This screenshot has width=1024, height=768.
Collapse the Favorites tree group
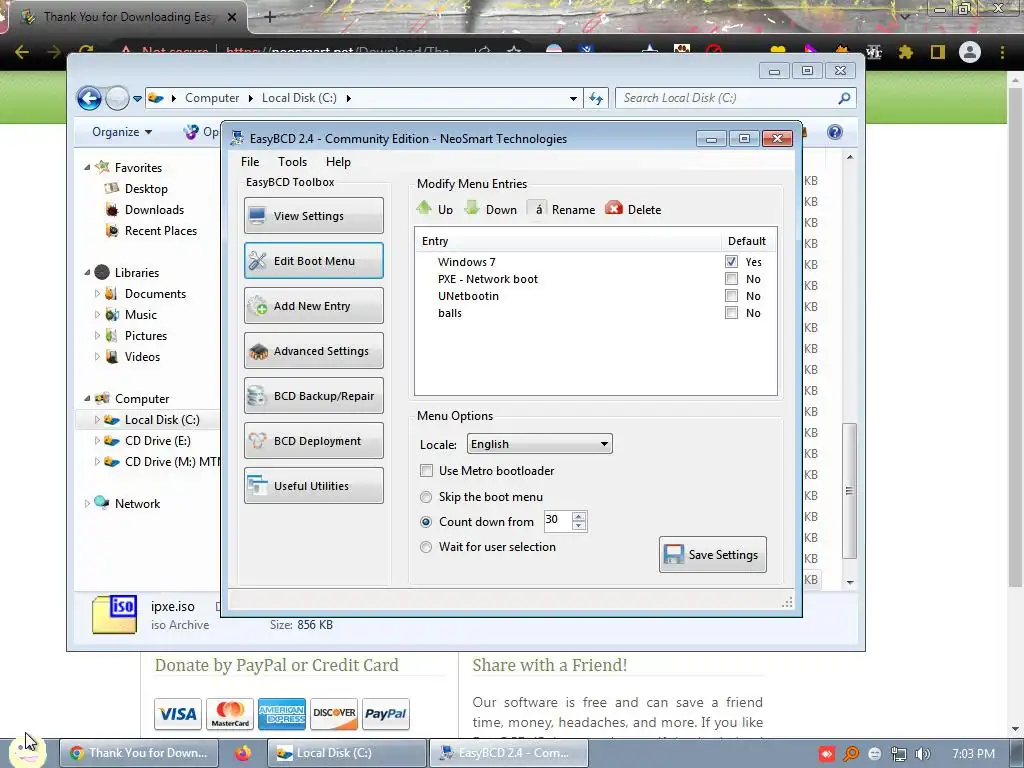[87, 167]
